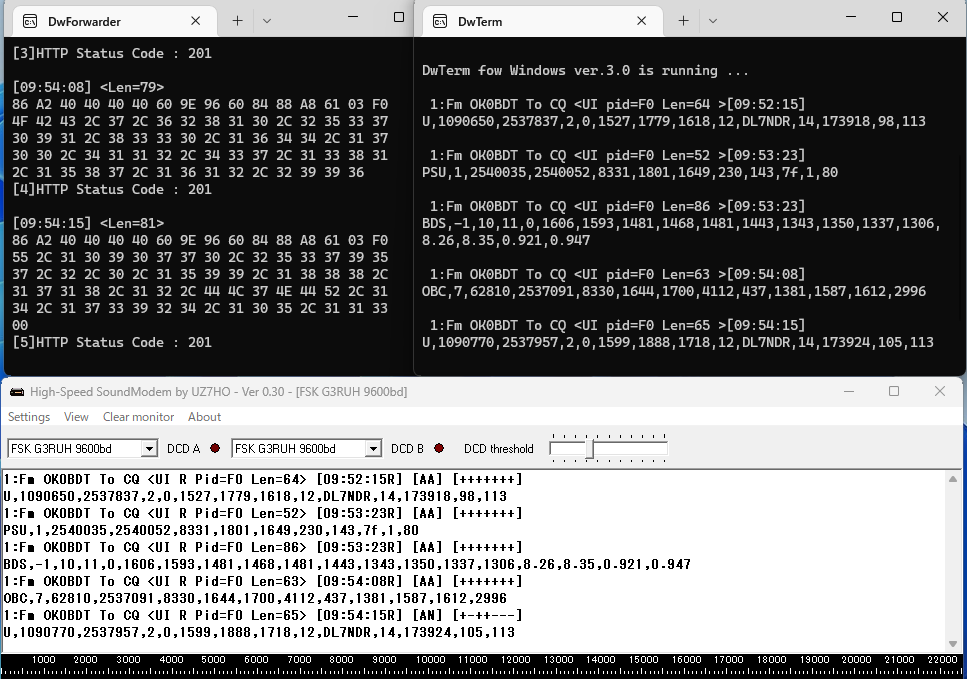Click the BDS data line in SoundModem monitor
Viewport: 967px width, 679px height.
click(x=347, y=564)
